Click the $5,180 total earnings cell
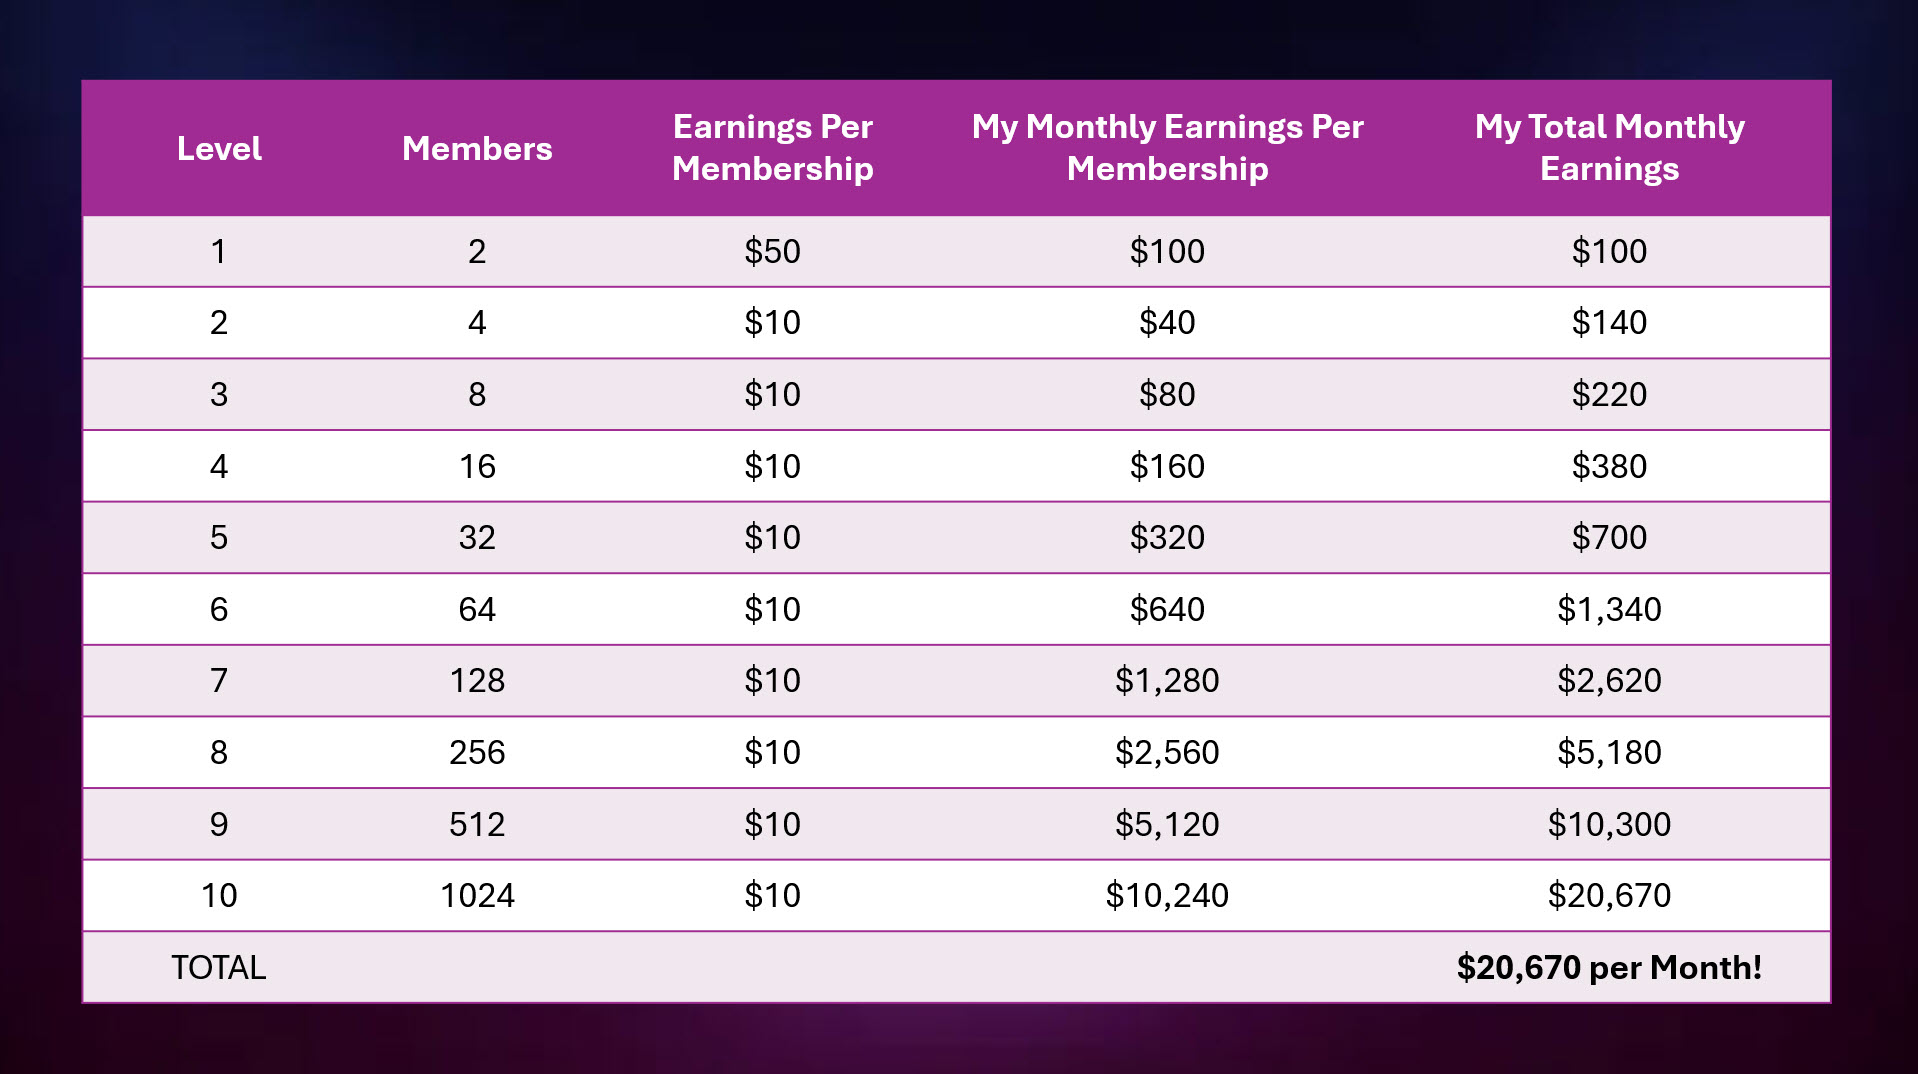This screenshot has height=1074, width=1918. tap(1609, 752)
